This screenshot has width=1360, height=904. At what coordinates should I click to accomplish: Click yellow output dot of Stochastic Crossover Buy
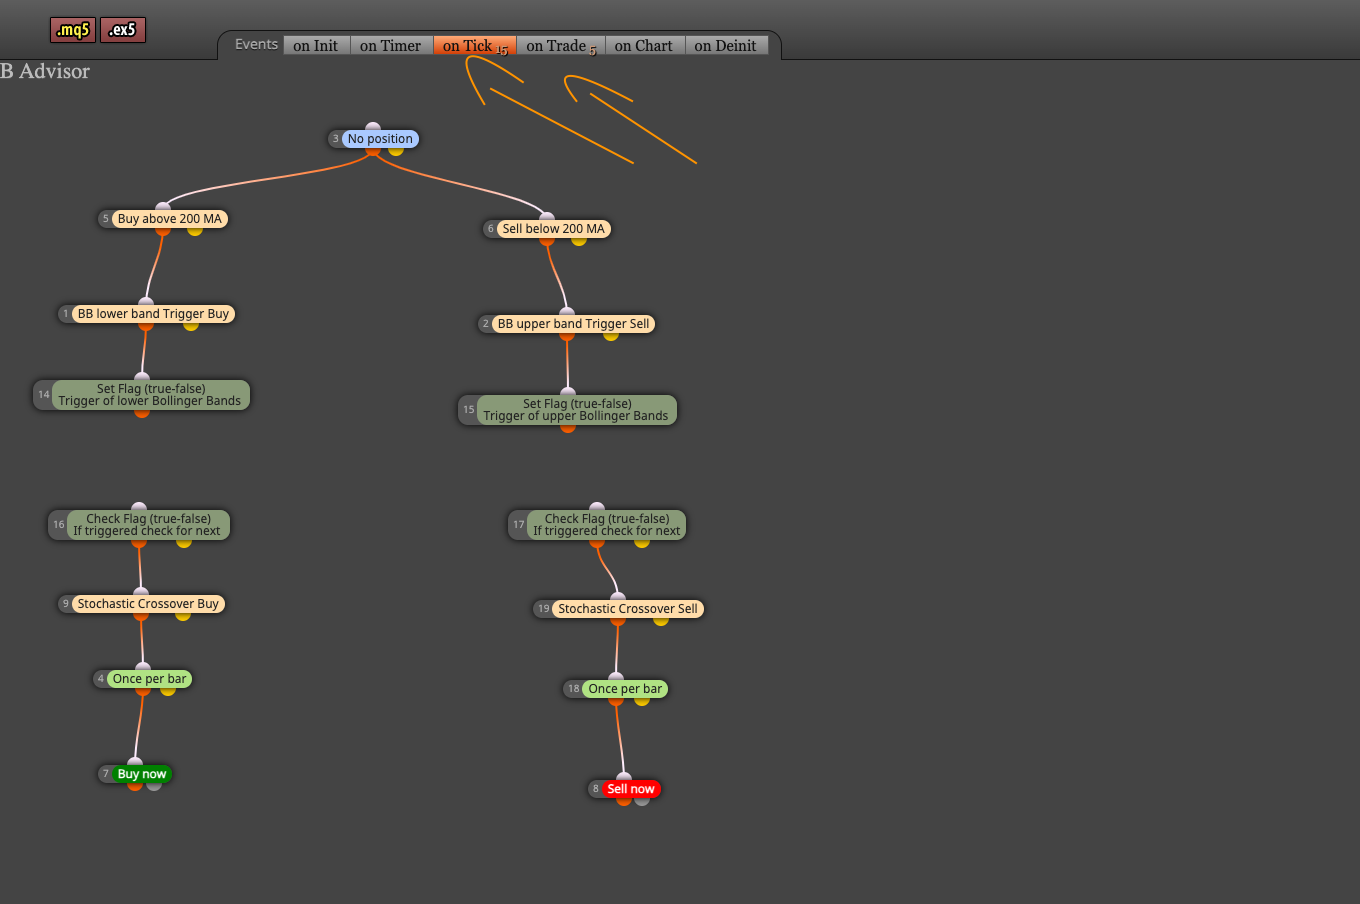[x=183, y=615]
